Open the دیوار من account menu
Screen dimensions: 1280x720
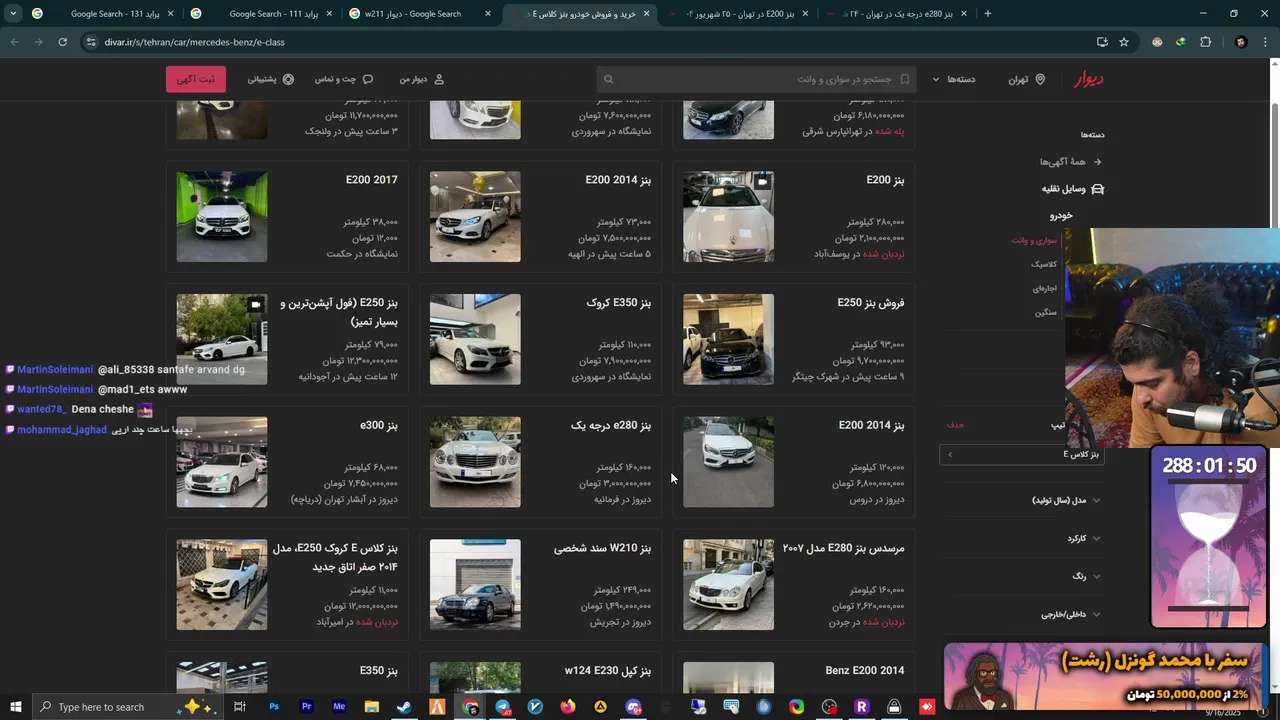[421, 79]
